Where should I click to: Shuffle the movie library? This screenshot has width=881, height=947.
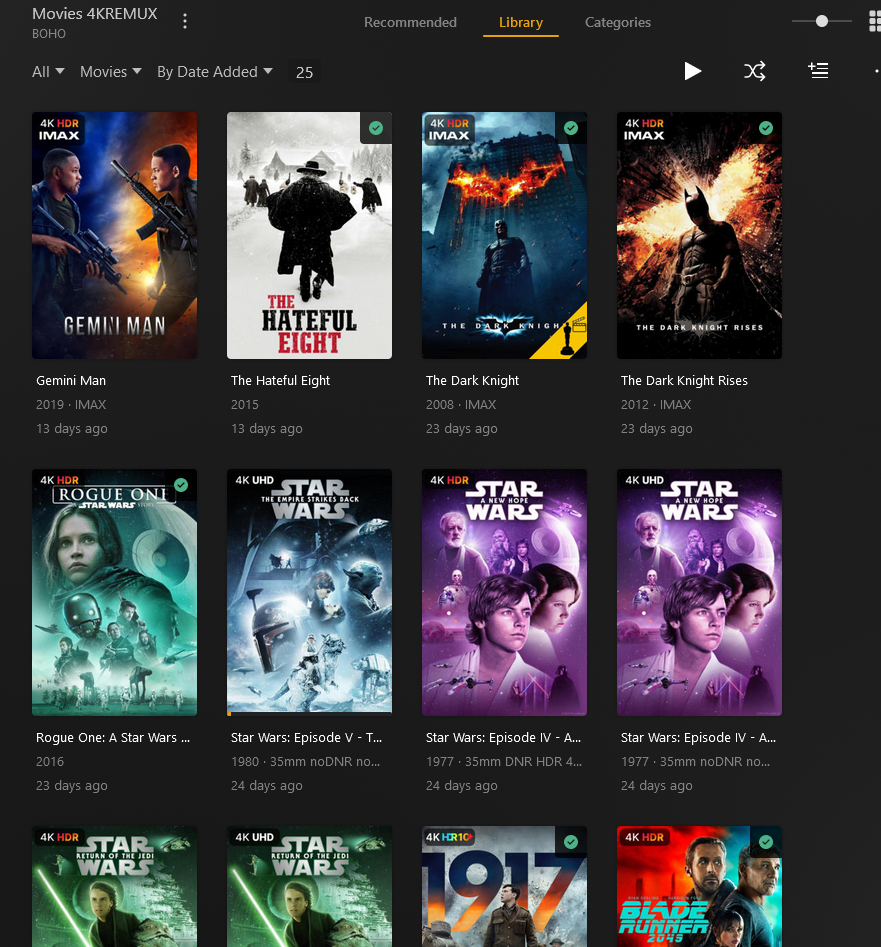pyautogui.click(x=755, y=71)
